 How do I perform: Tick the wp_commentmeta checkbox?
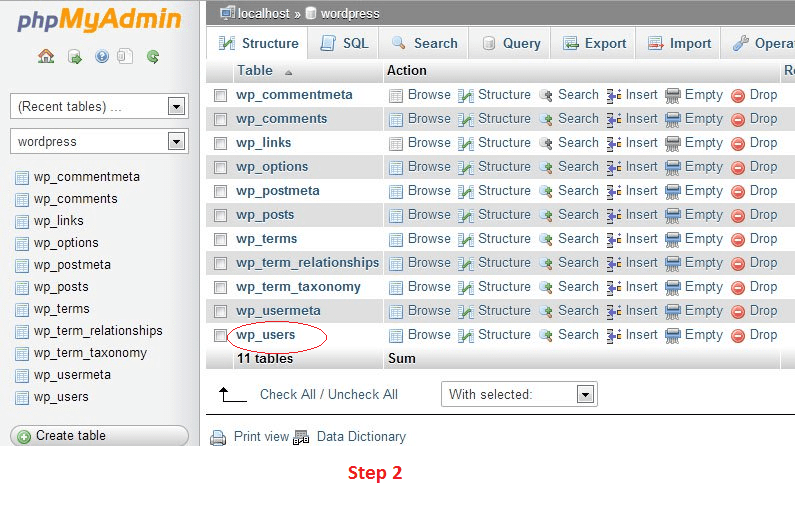[x=220, y=95]
